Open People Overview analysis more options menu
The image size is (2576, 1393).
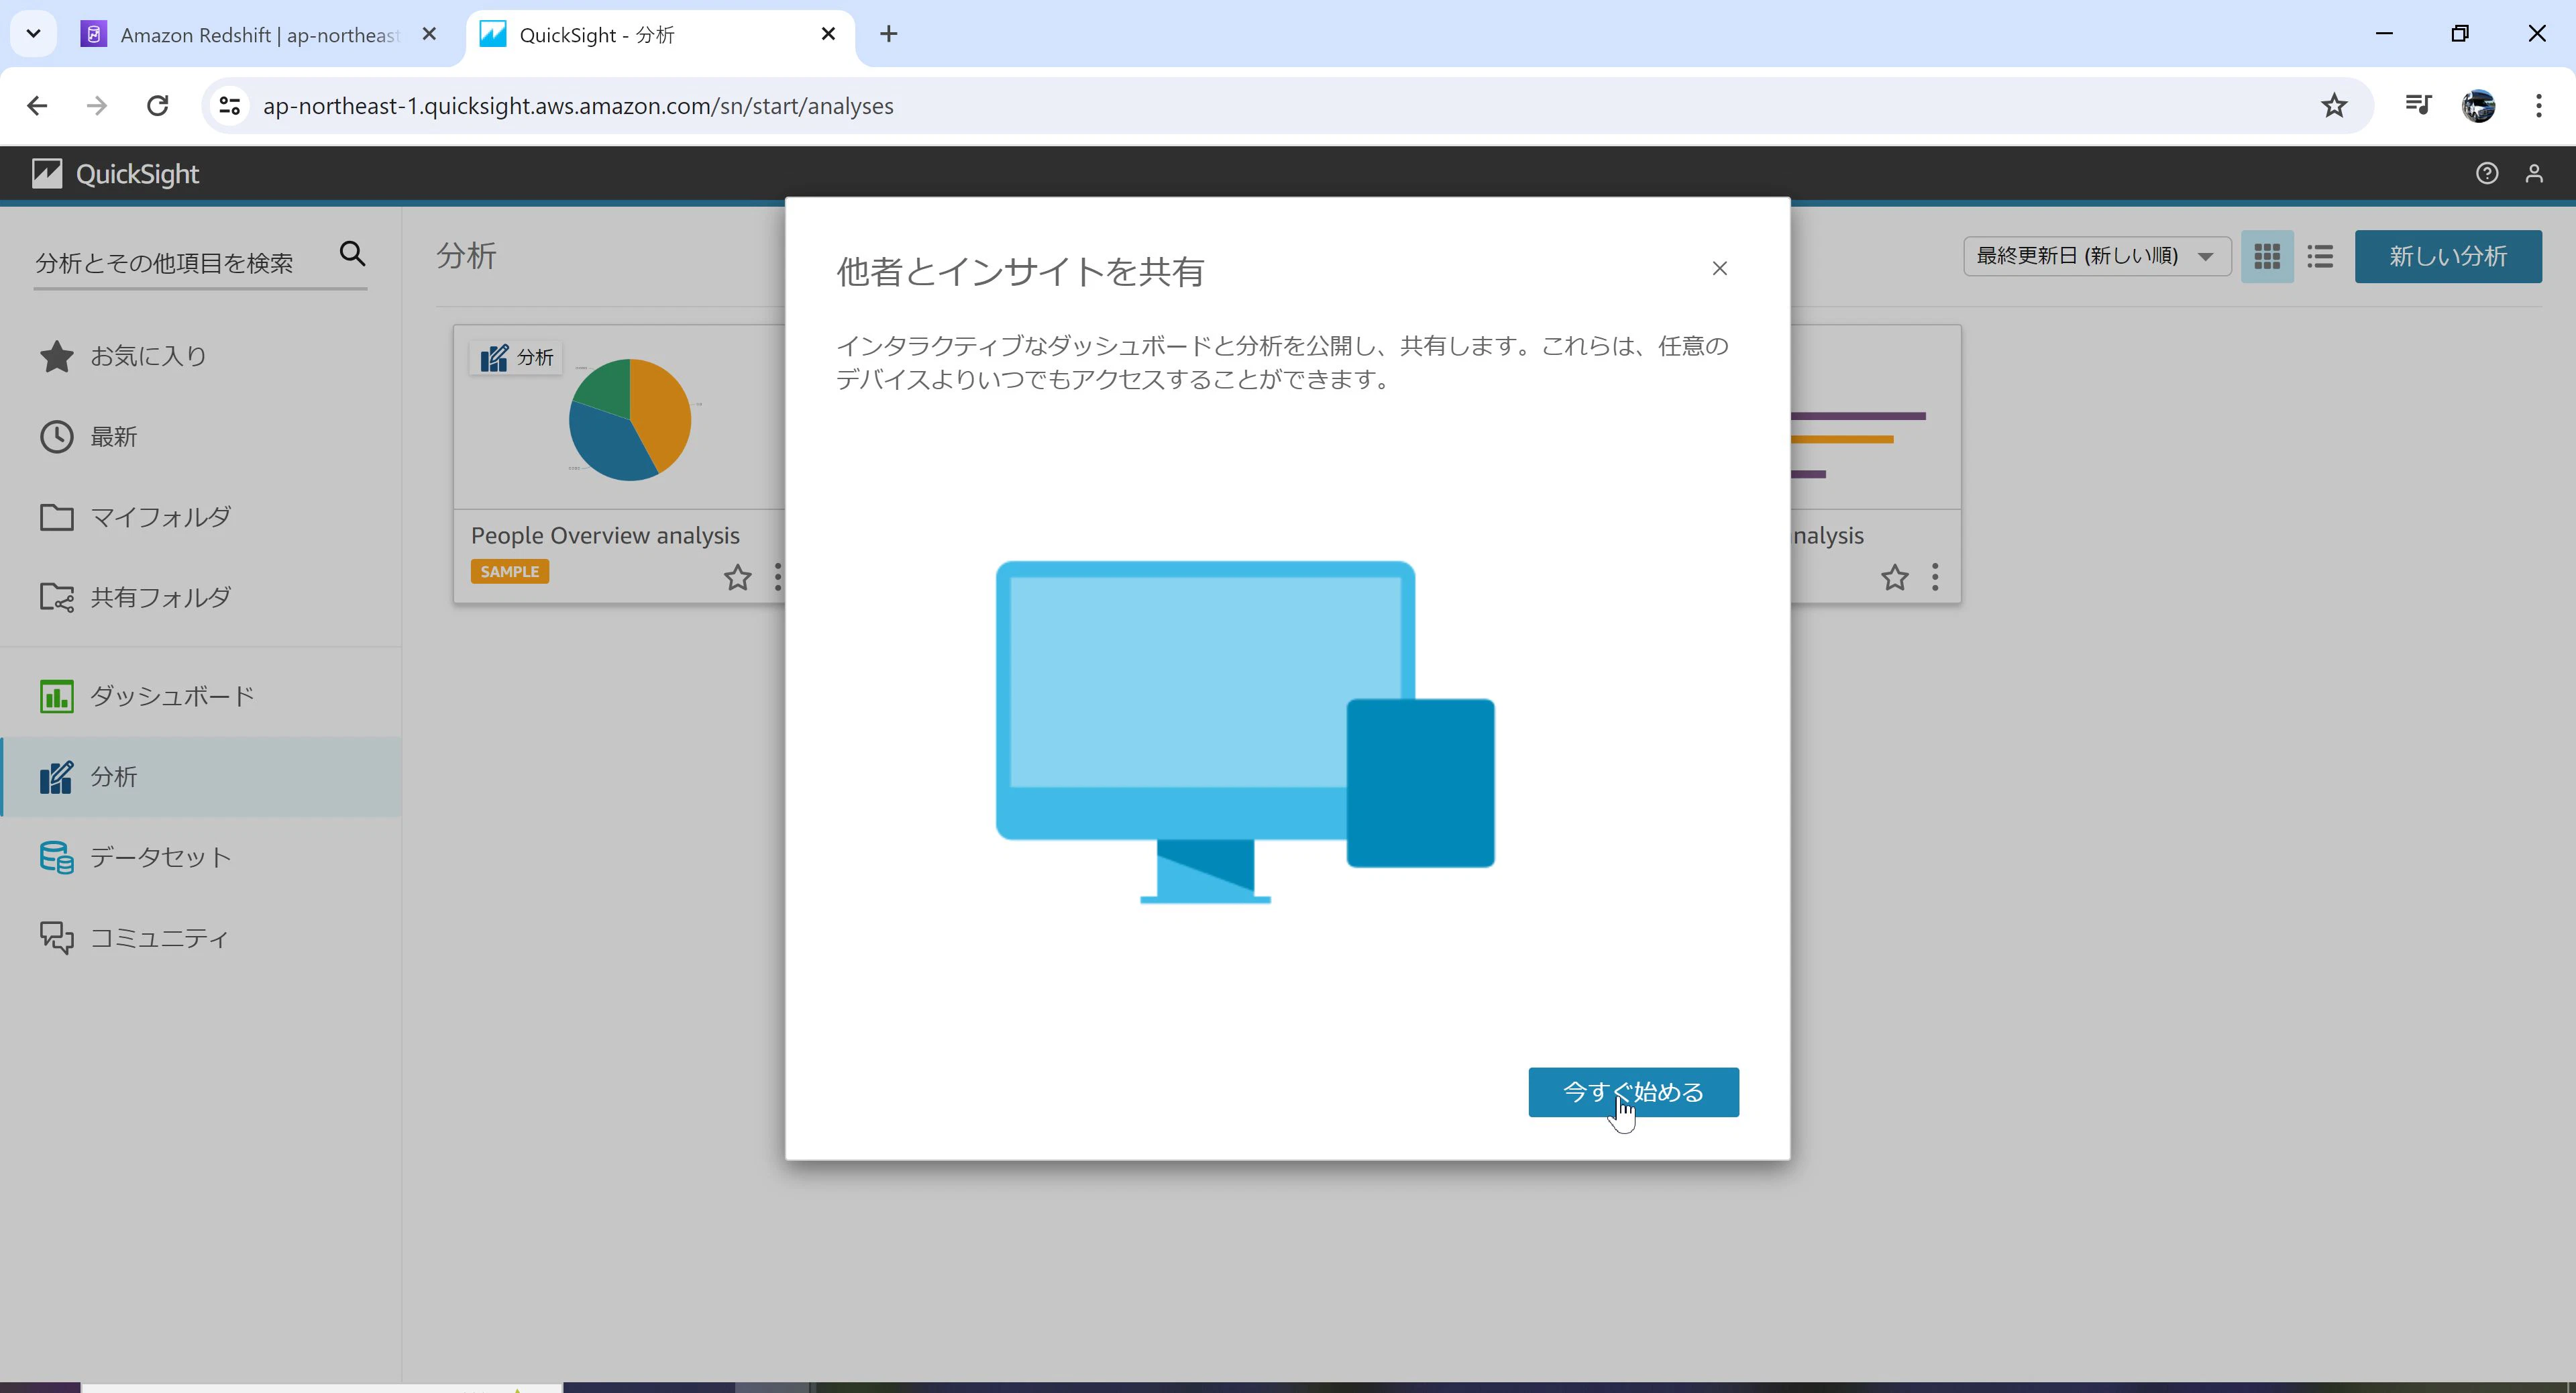tap(777, 577)
